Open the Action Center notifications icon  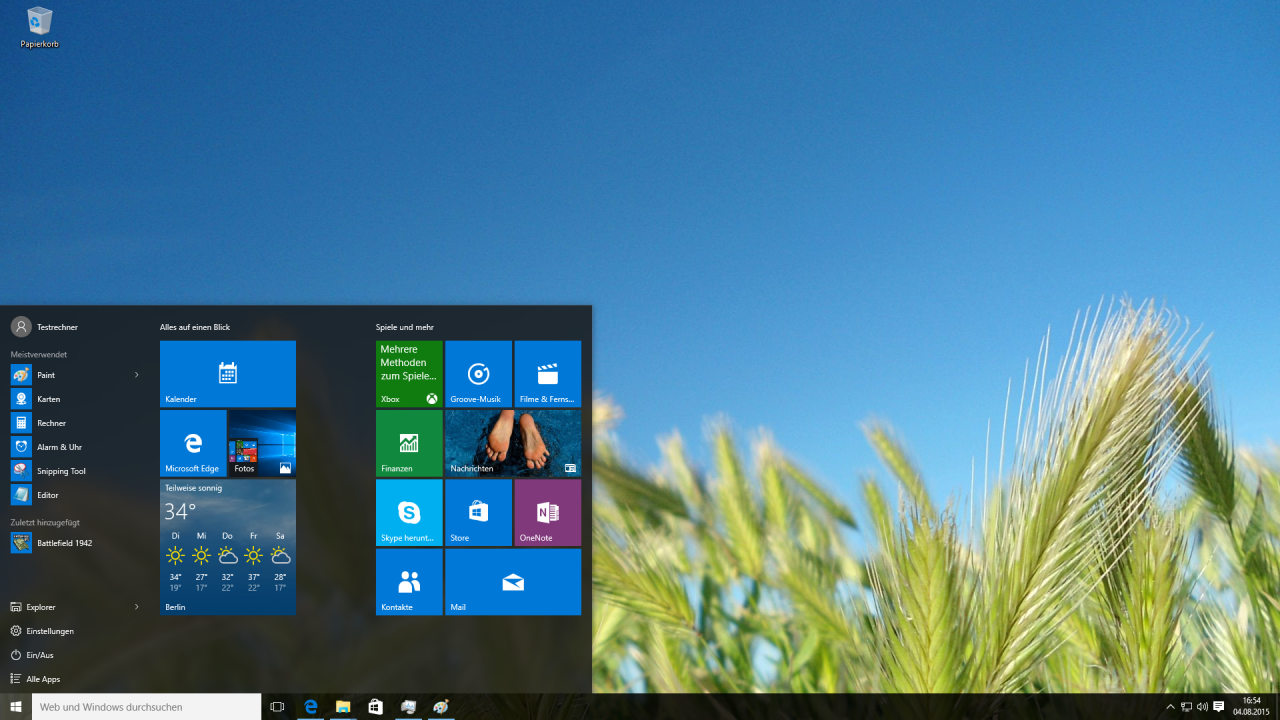[1218, 707]
